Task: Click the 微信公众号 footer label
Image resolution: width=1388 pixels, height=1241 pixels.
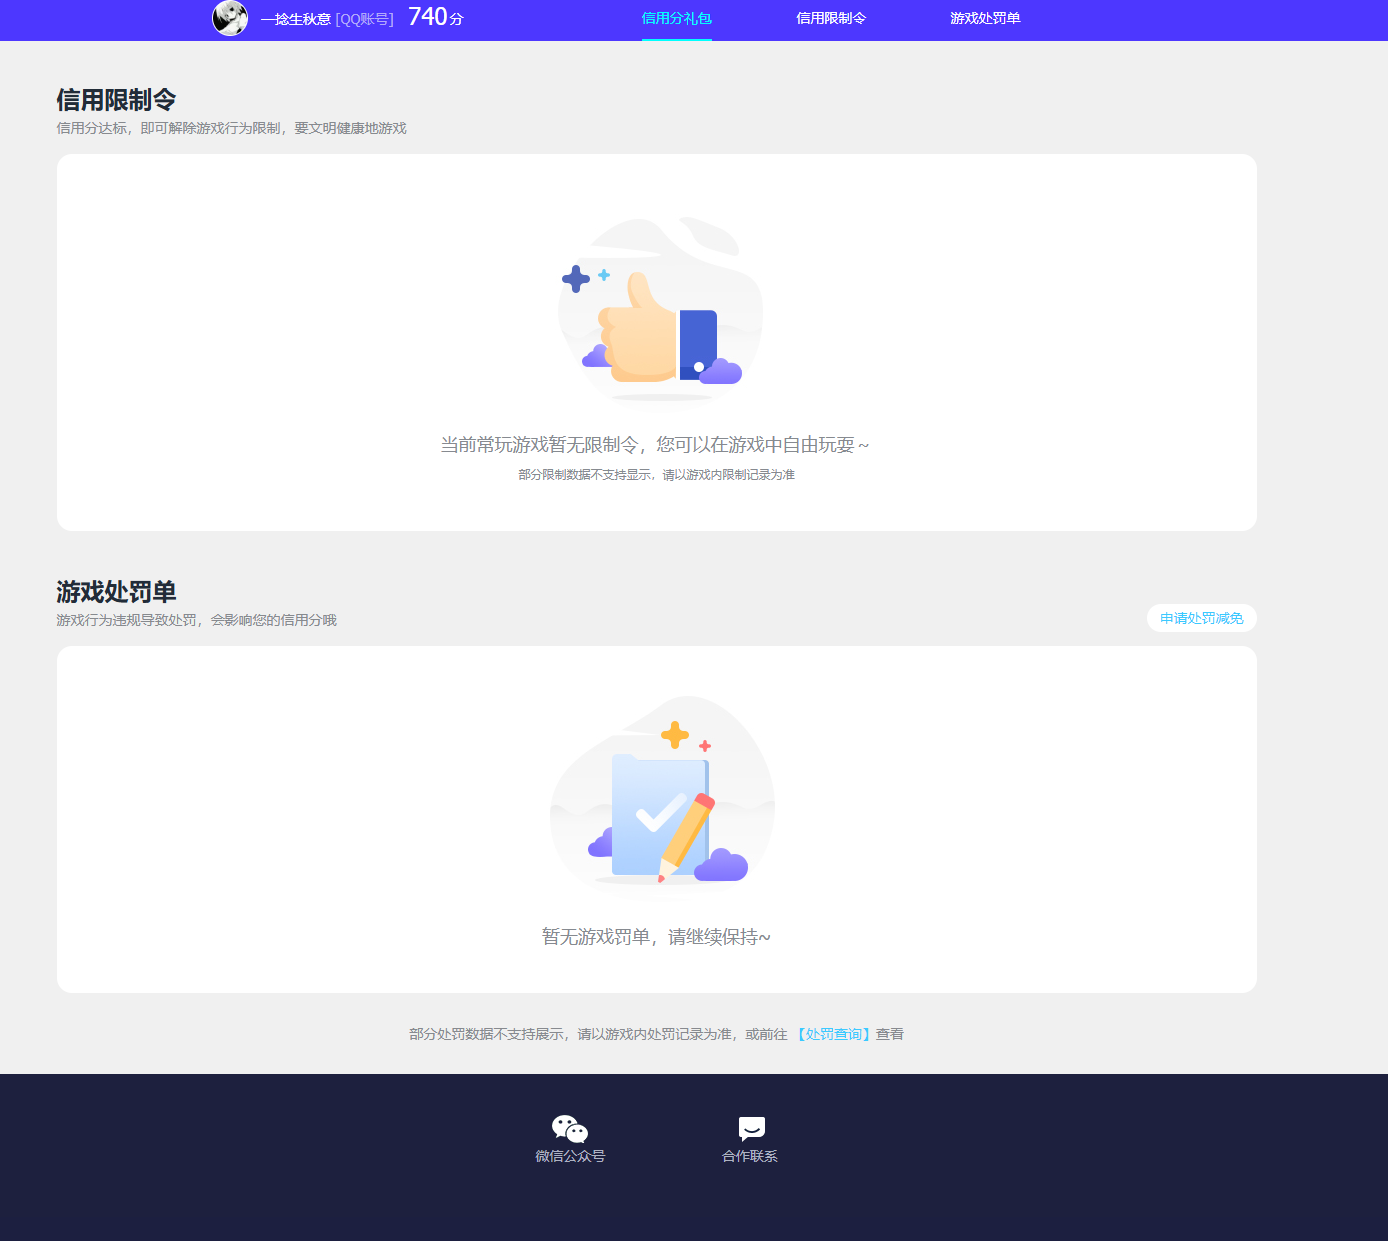Action: pyautogui.click(x=570, y=1156)
